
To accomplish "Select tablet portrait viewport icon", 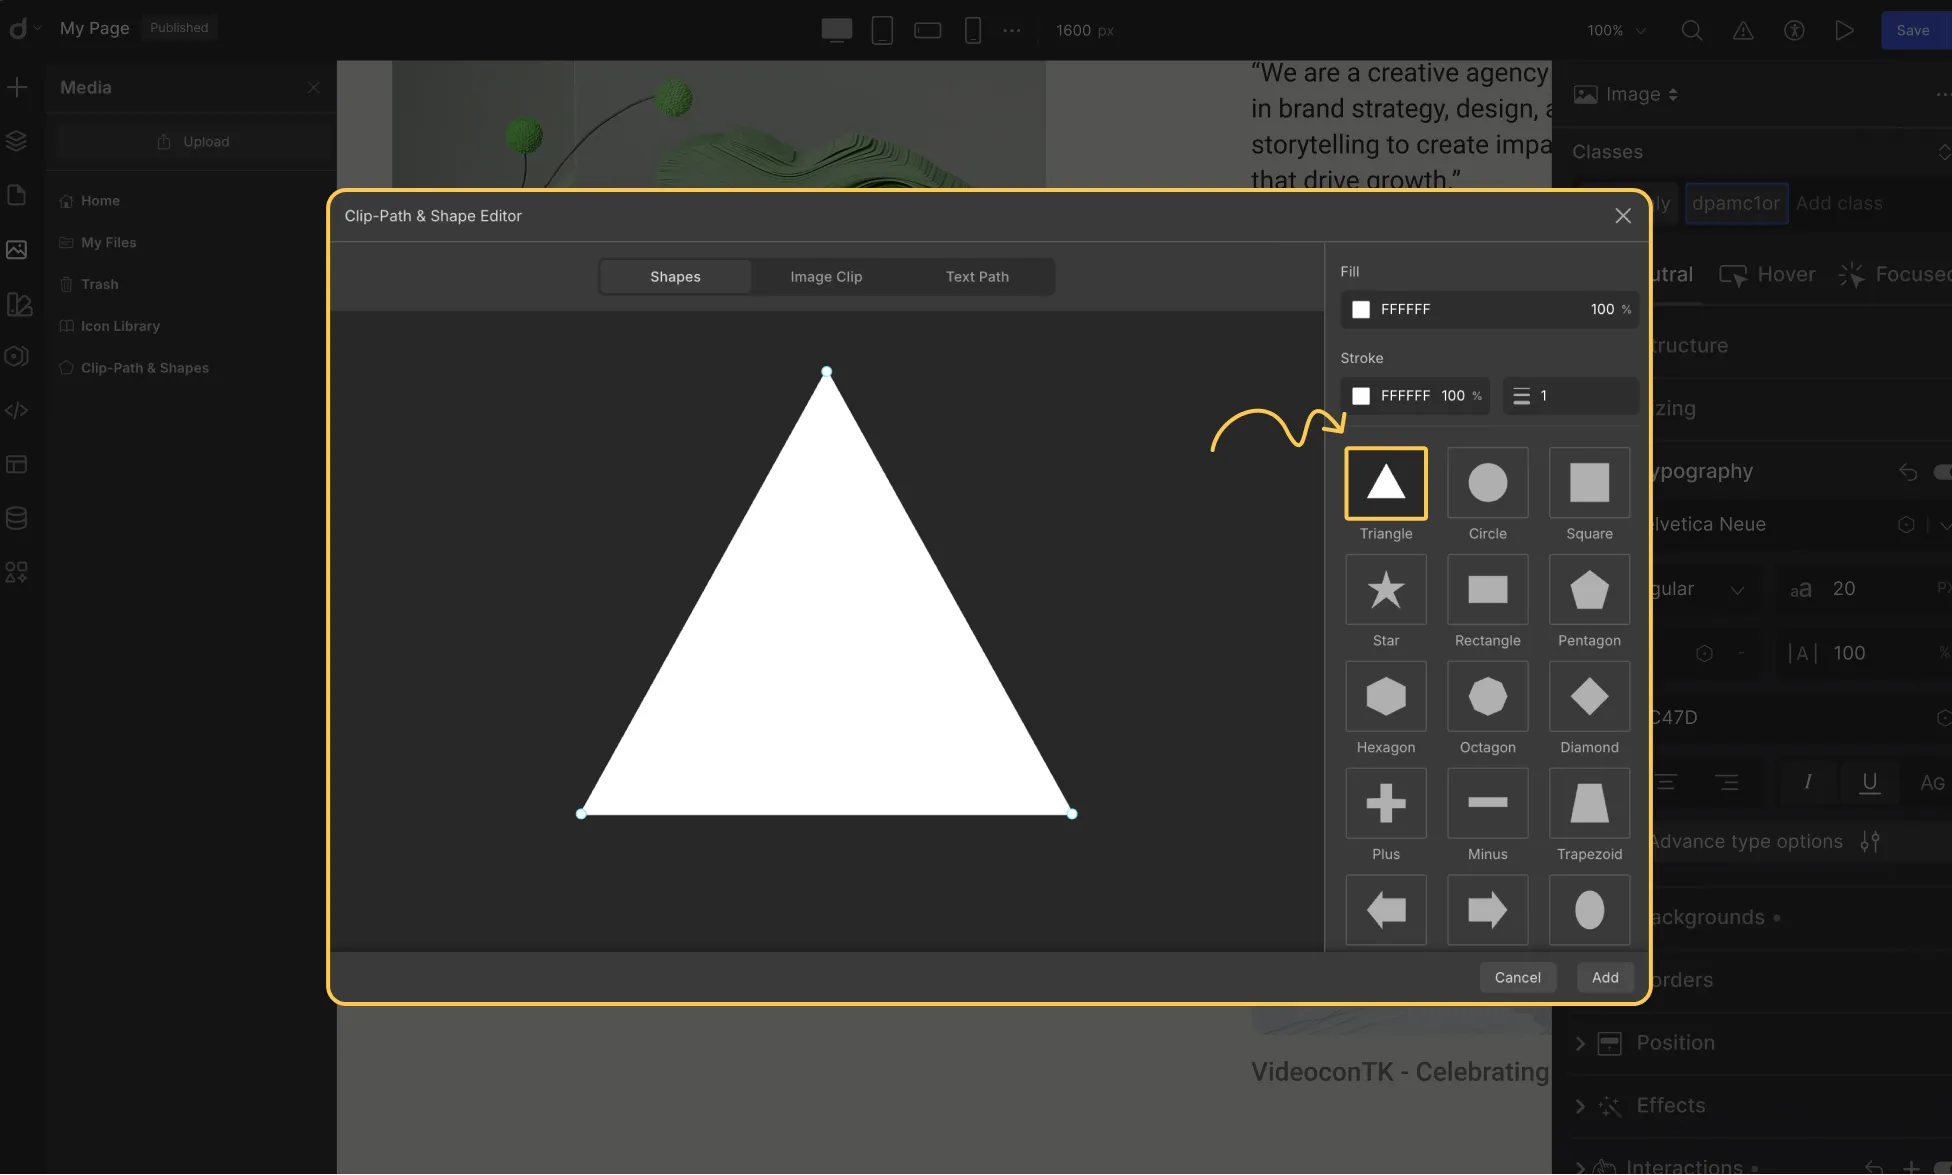I will click(882, 30).
